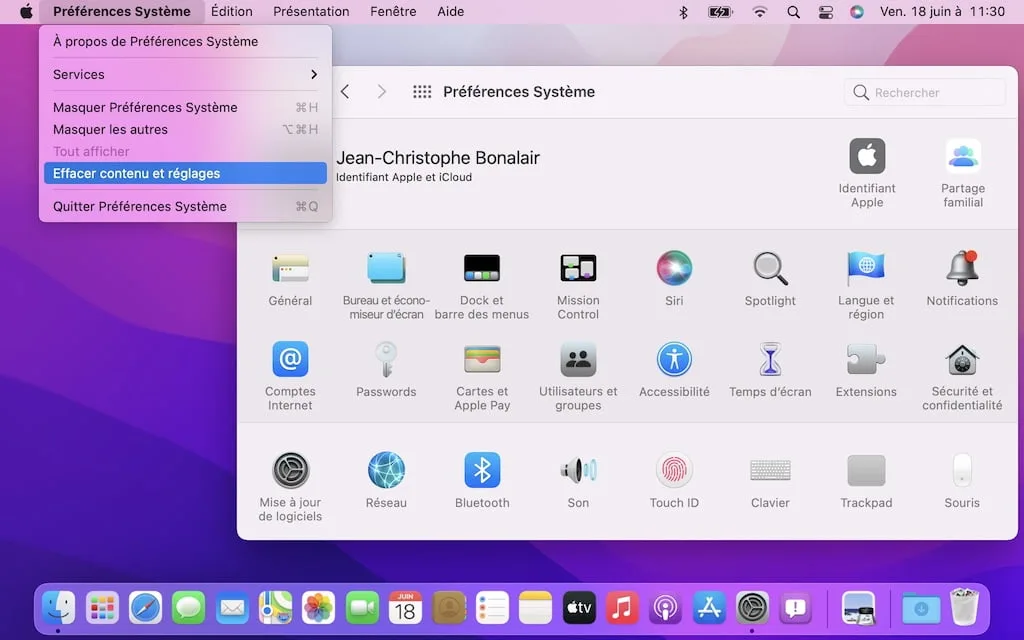Image resolution: width=1024 pixels, height=640 pixels.
Task: Click the date and time display
Action: [942, 12]
